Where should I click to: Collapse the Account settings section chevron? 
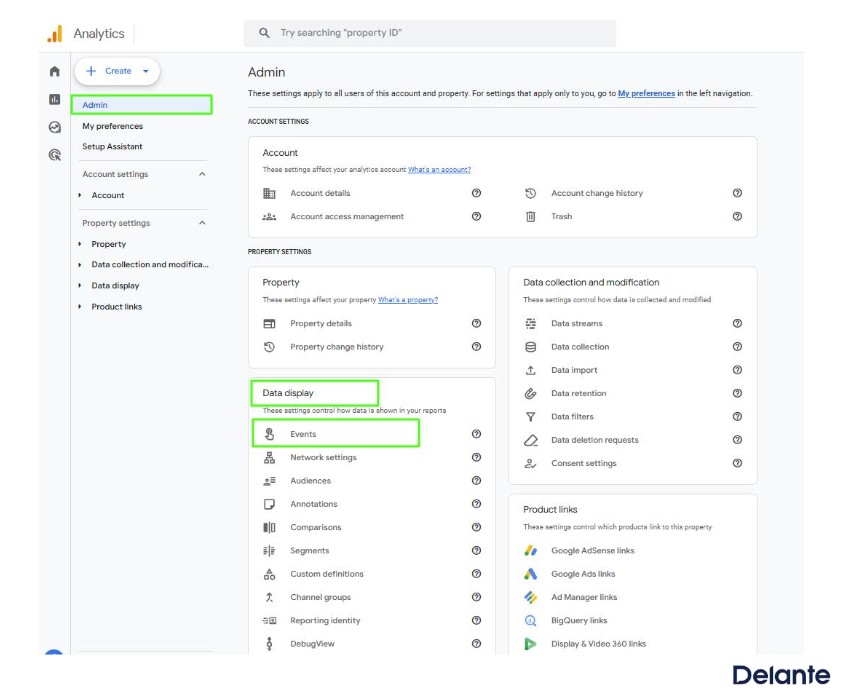click(202, 174)
